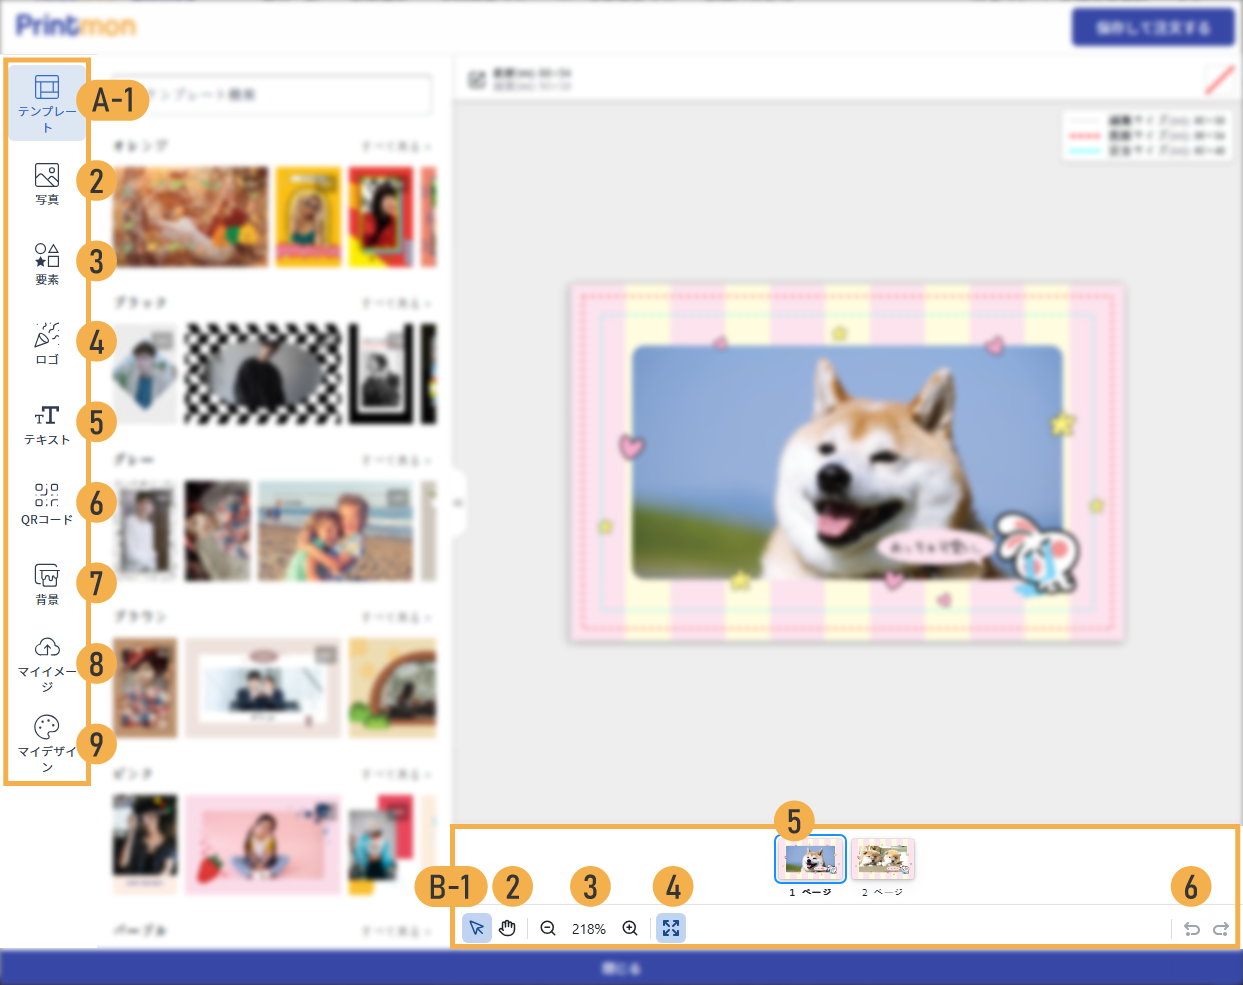Activate the arrow selection tool

[x=477, y=928]
